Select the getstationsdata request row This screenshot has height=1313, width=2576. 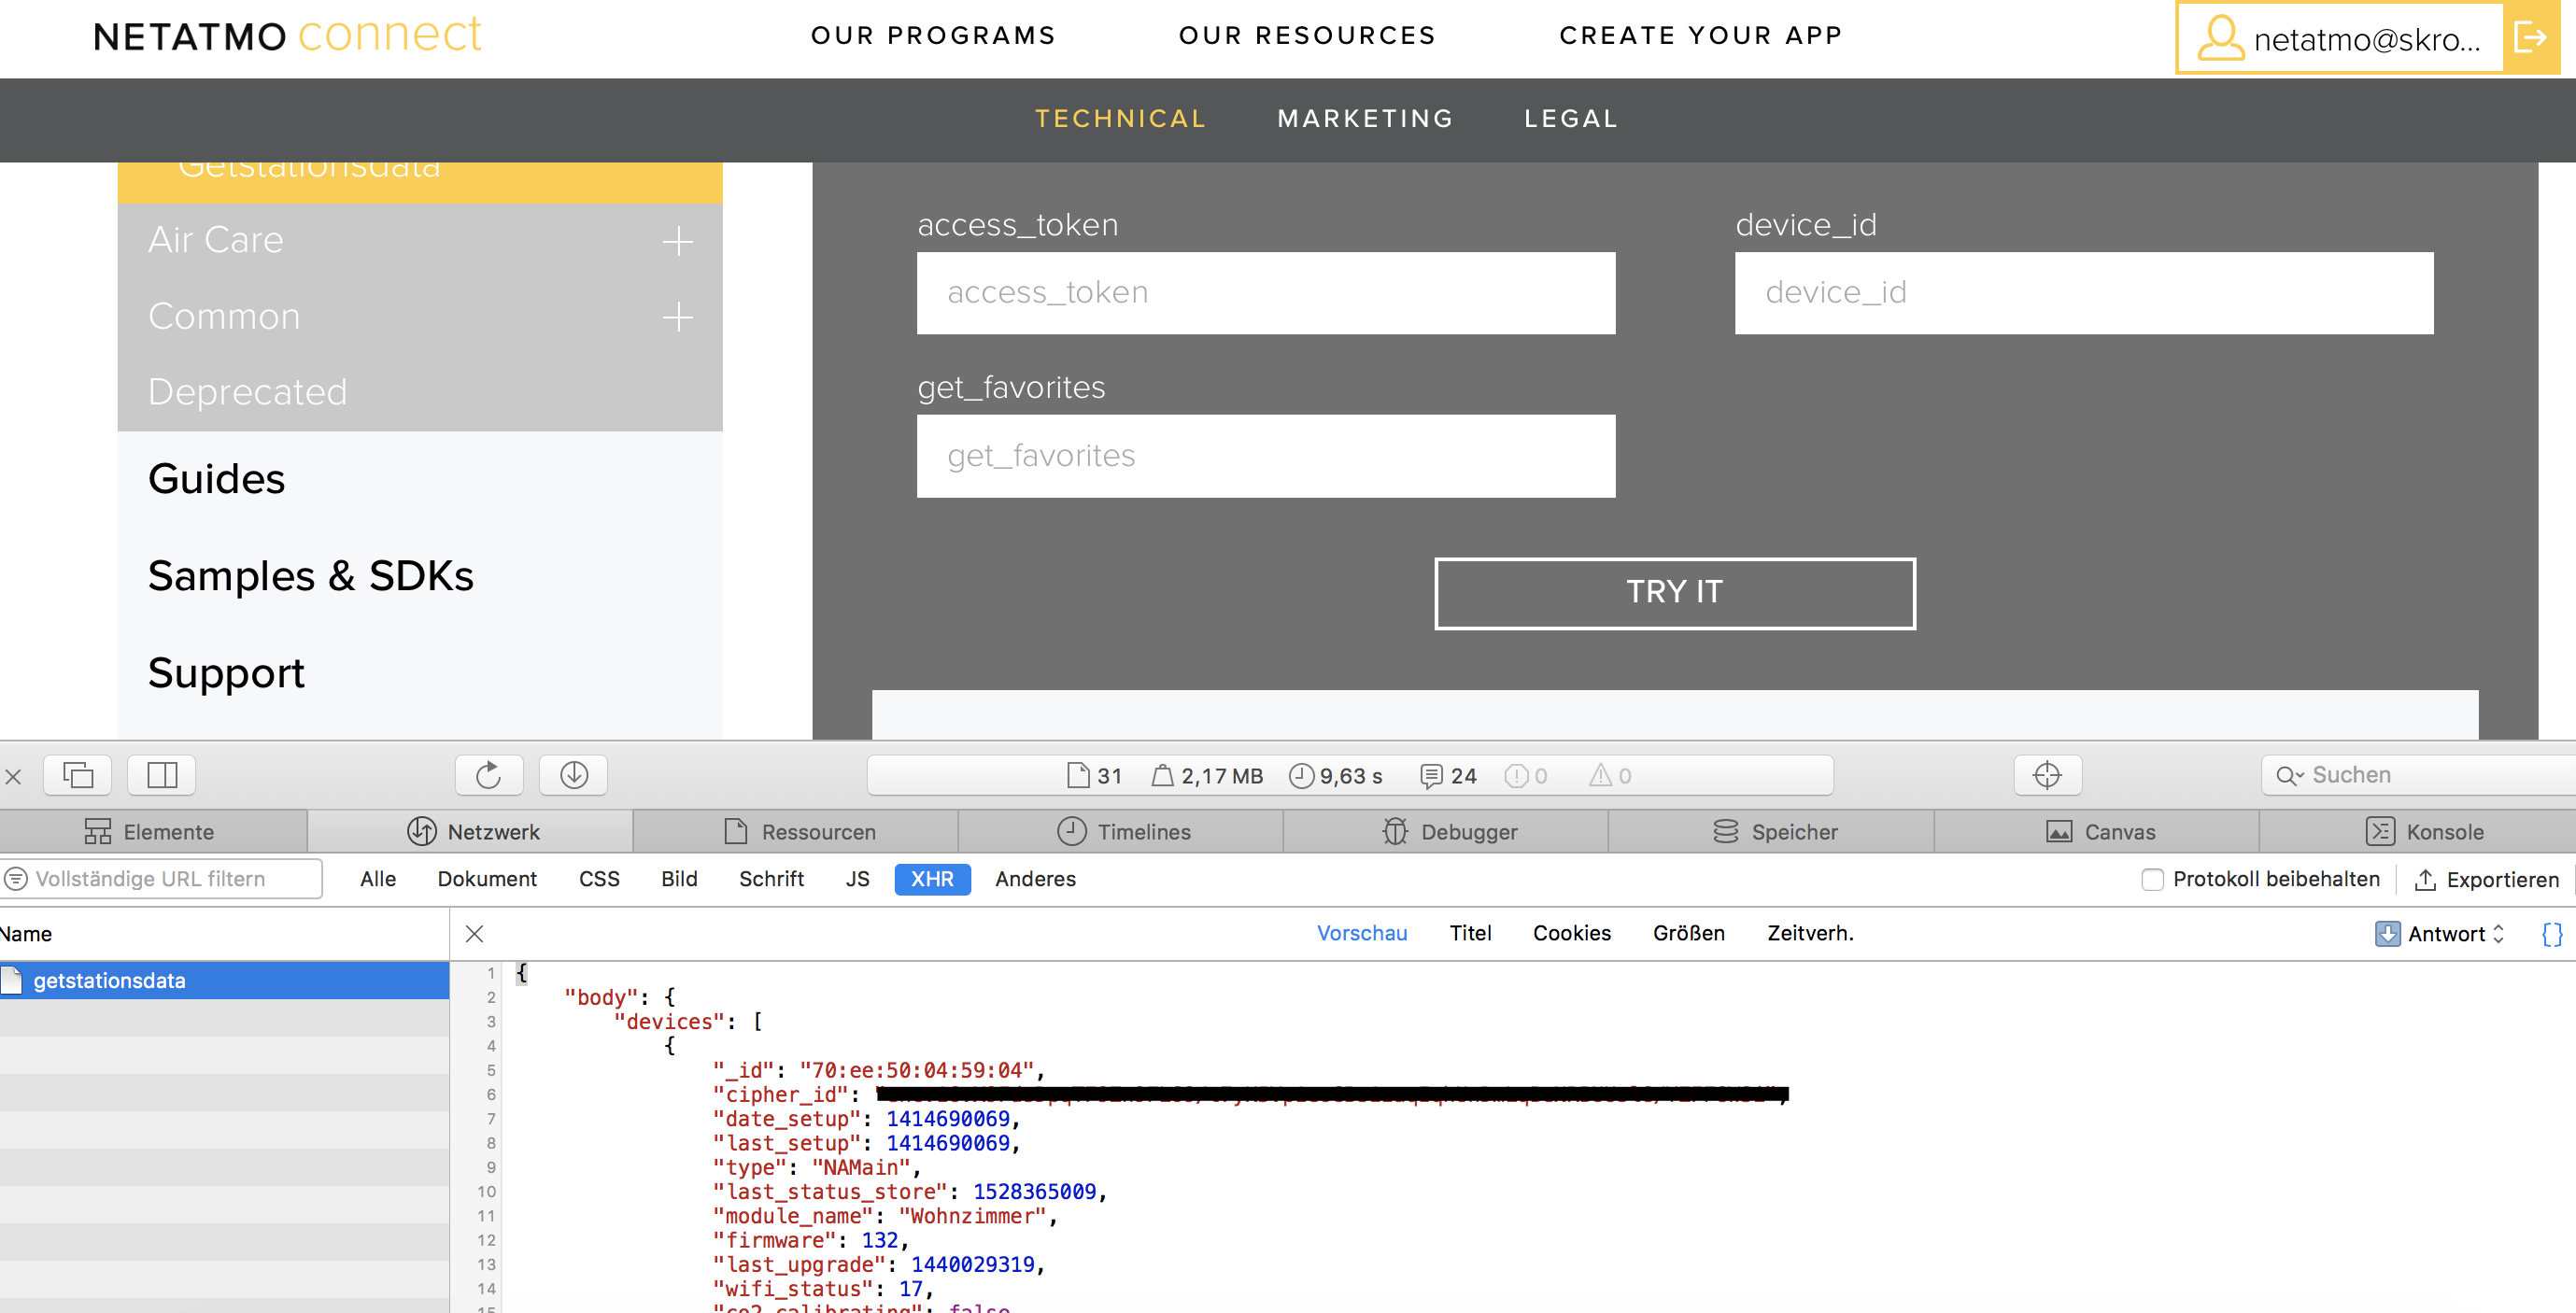[110, 981]
